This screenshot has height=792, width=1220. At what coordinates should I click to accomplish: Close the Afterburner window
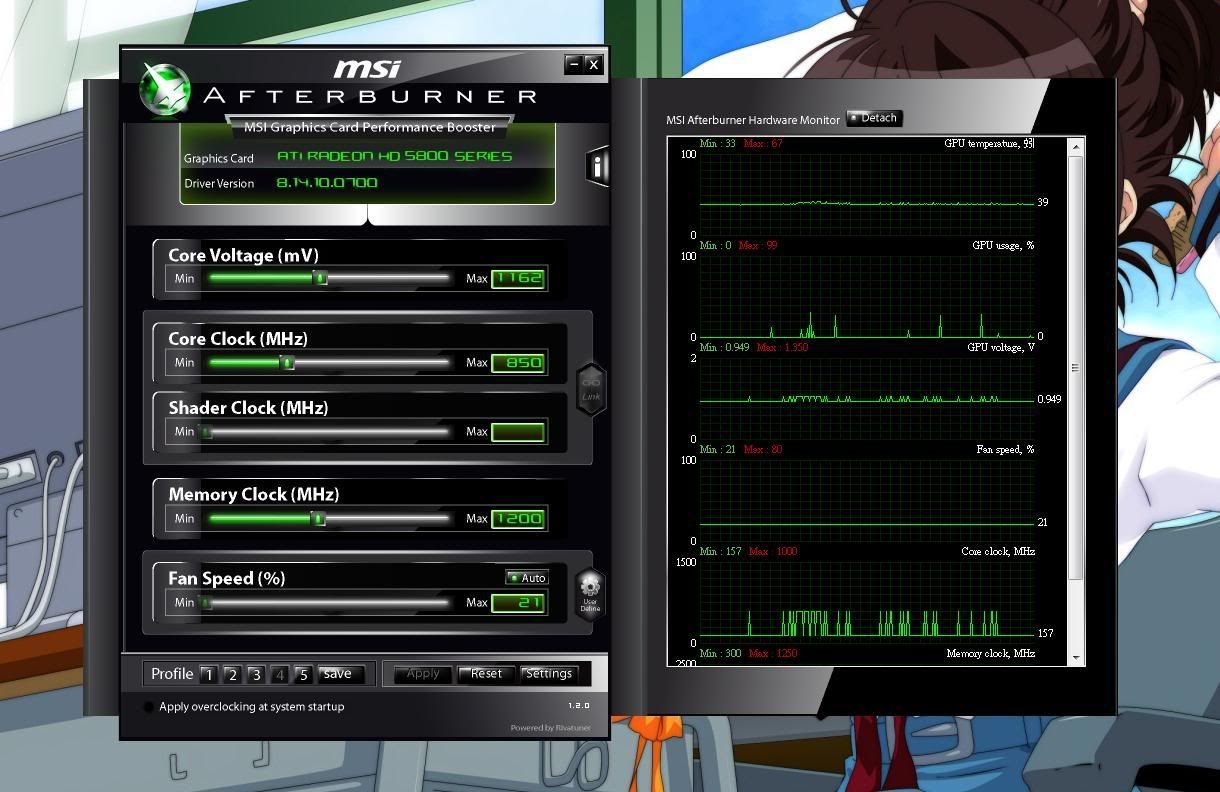[594, 64]
